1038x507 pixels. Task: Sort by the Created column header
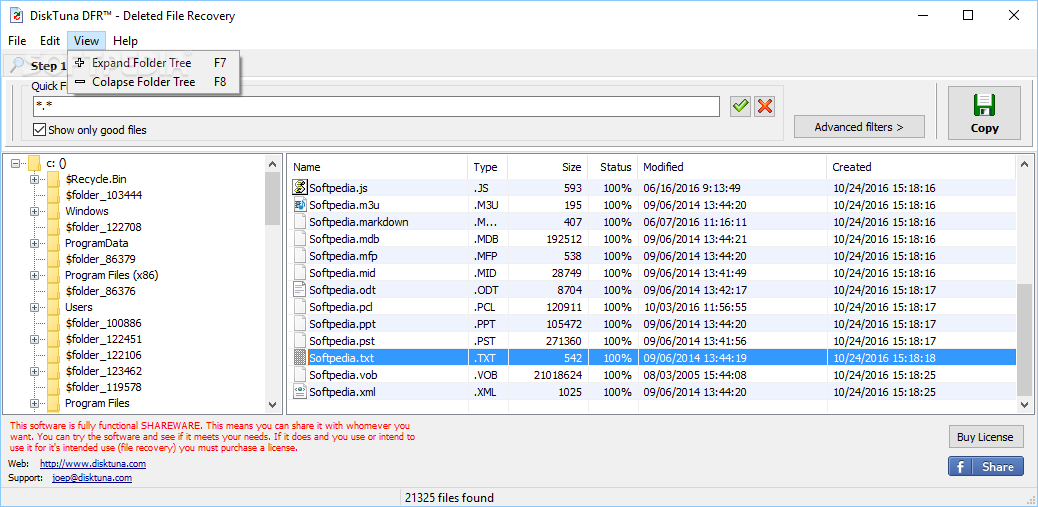pyautogui.click(x=921, y=167)
